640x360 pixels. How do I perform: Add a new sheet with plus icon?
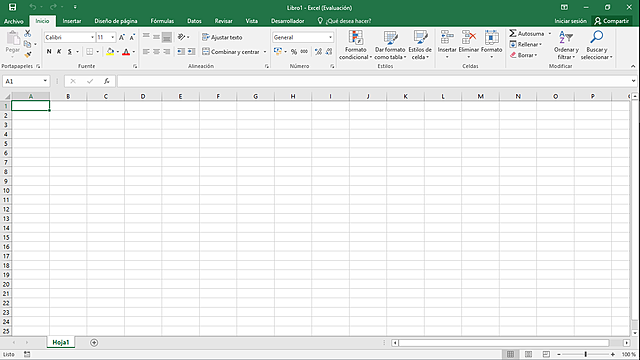(x=94, y=342)
